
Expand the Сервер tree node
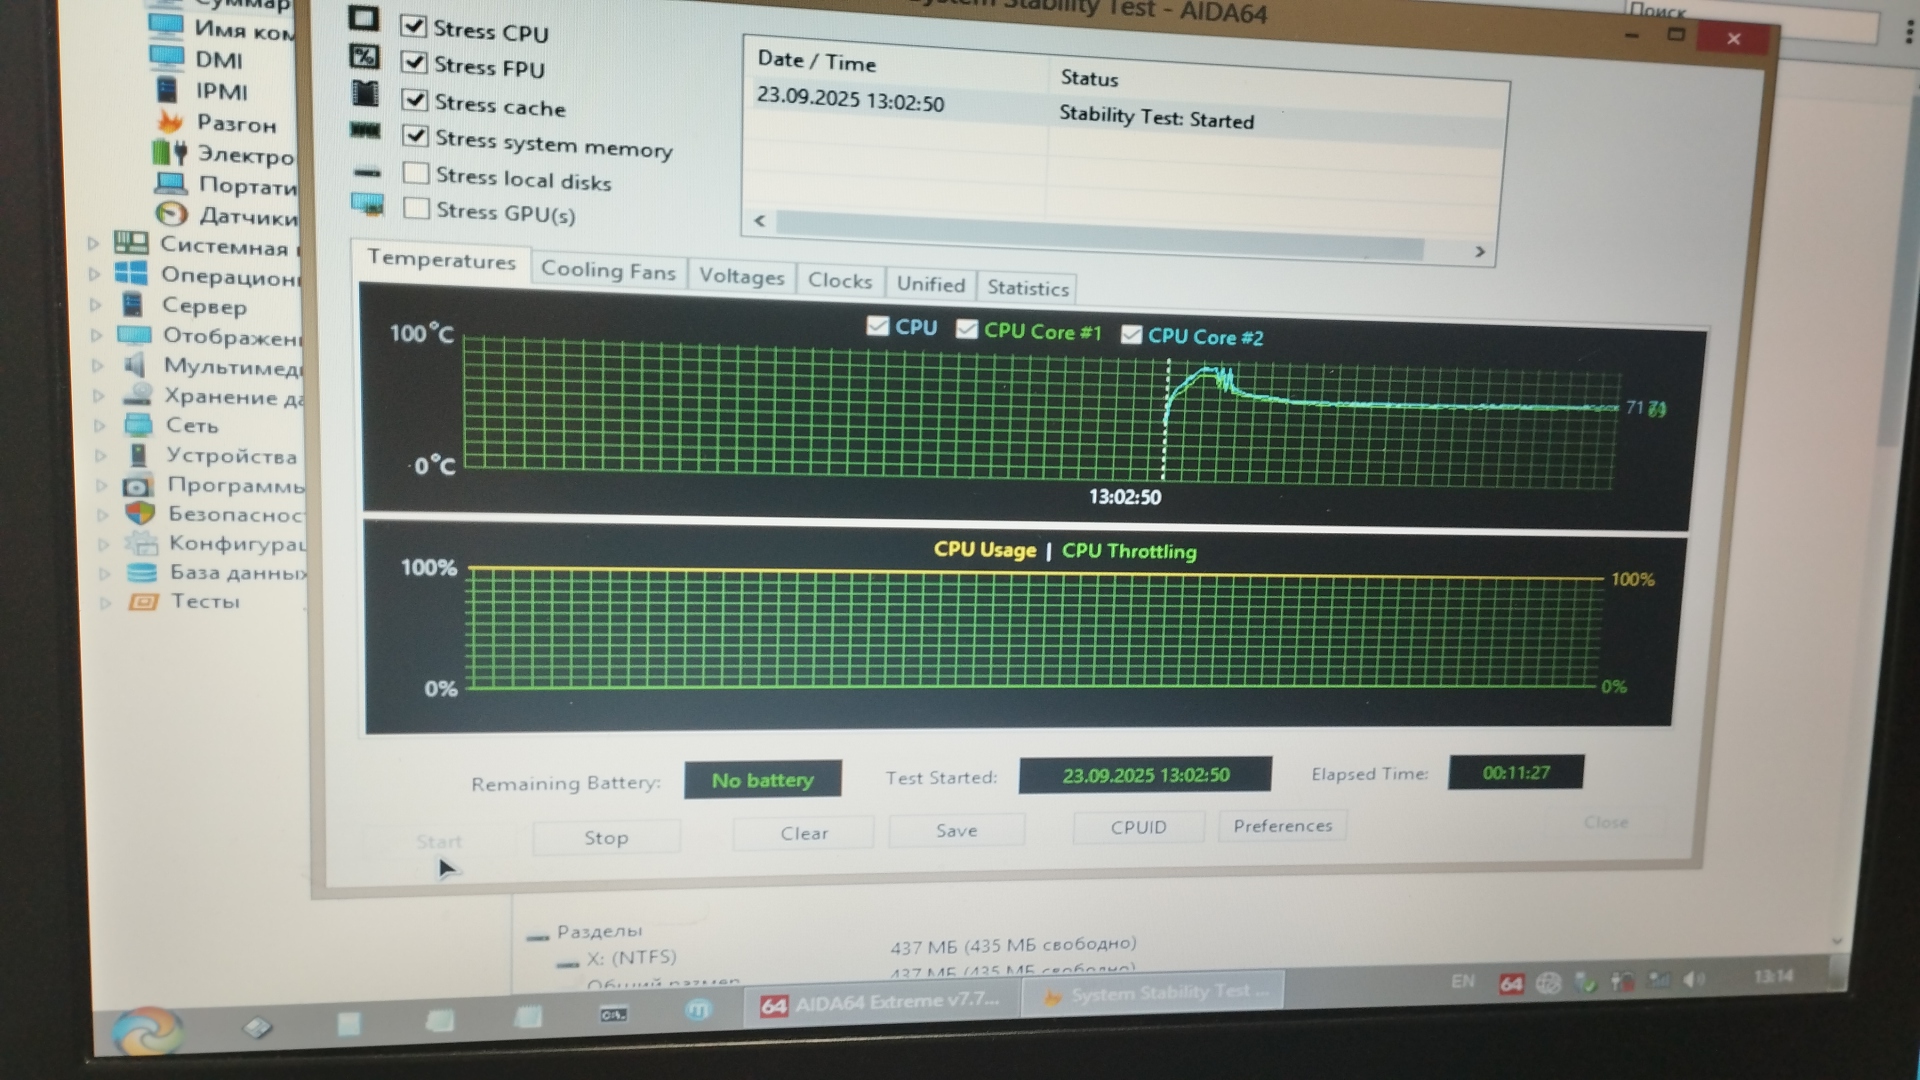pos(96,304)
